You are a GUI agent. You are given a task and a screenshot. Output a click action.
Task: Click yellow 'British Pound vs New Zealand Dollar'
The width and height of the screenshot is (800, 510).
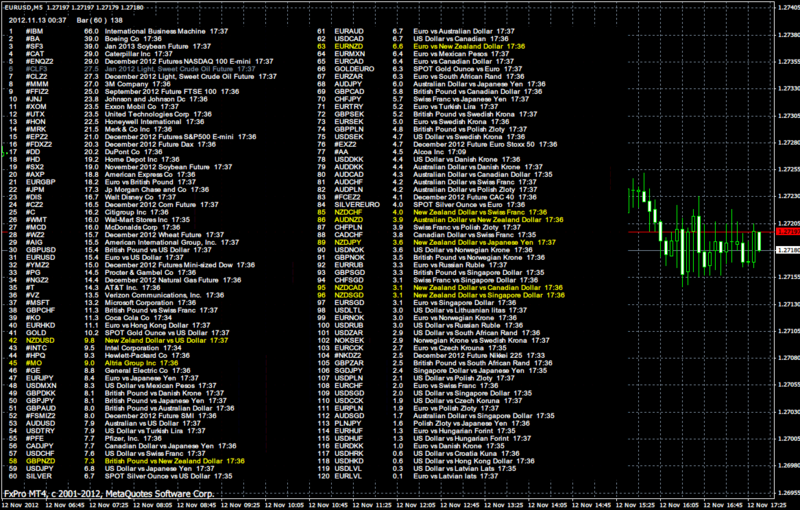click(163, 461)
